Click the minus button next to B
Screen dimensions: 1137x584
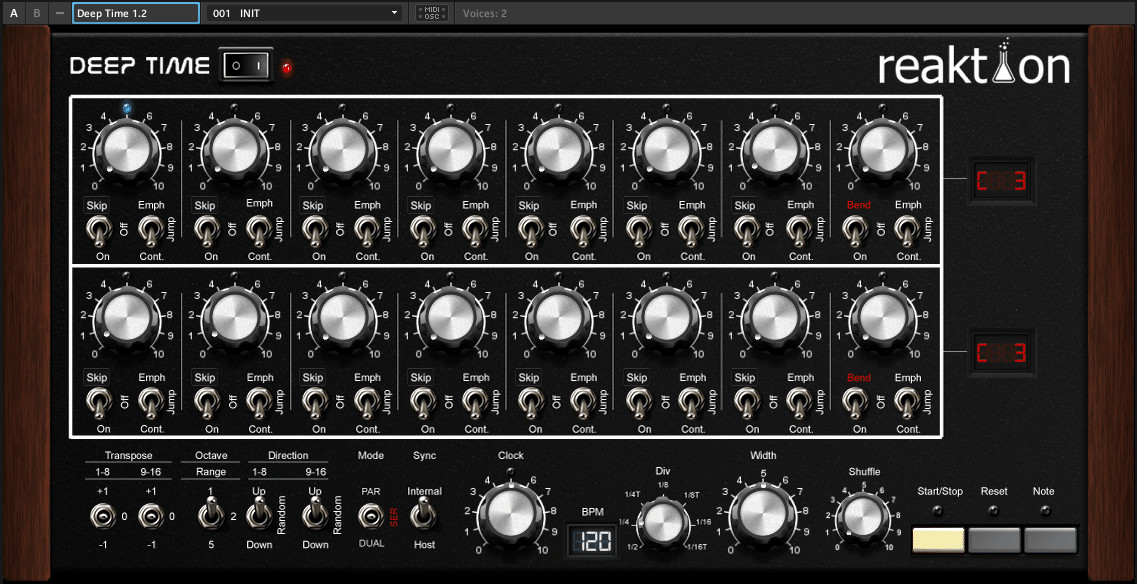59,12
